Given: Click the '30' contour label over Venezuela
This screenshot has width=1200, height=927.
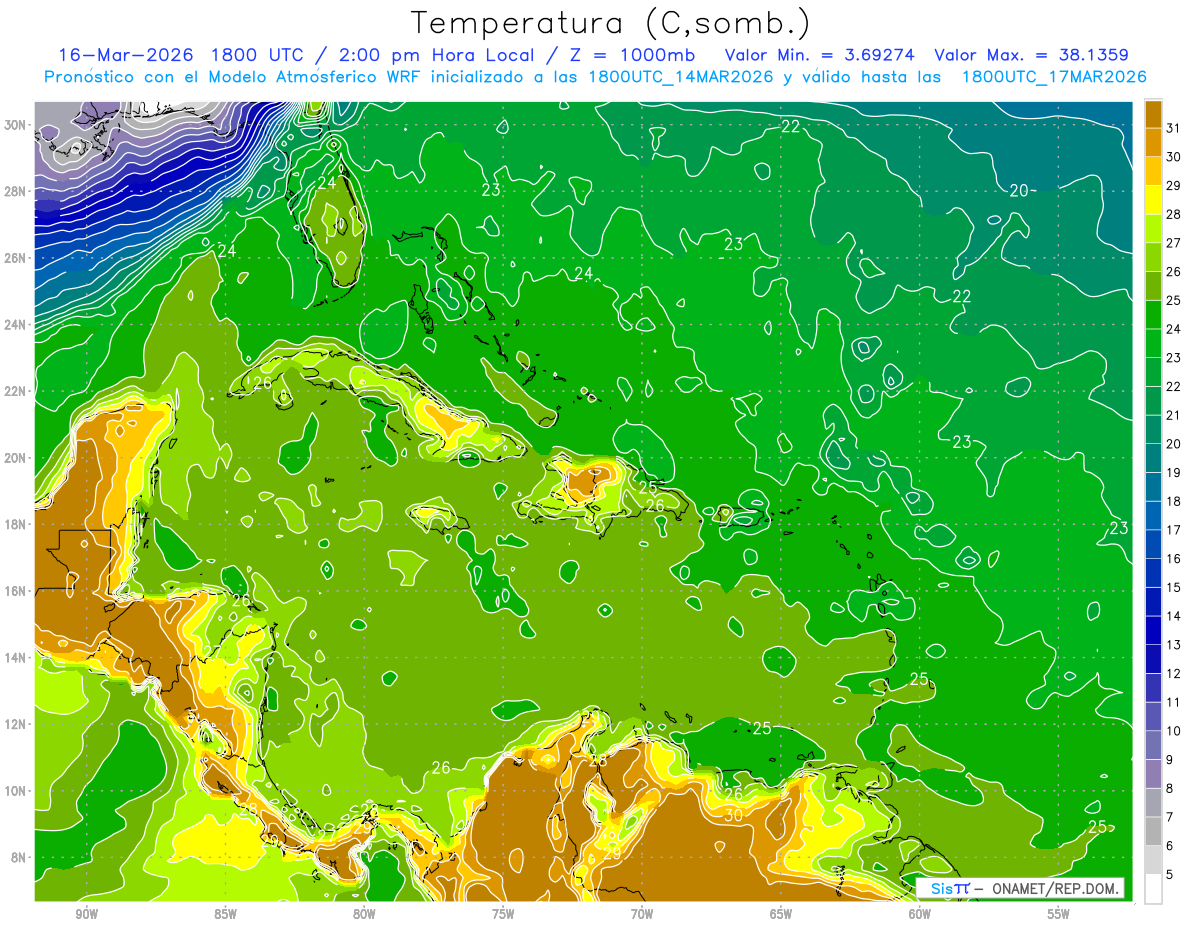Looking at the screenshot, I should click(733, 815).
